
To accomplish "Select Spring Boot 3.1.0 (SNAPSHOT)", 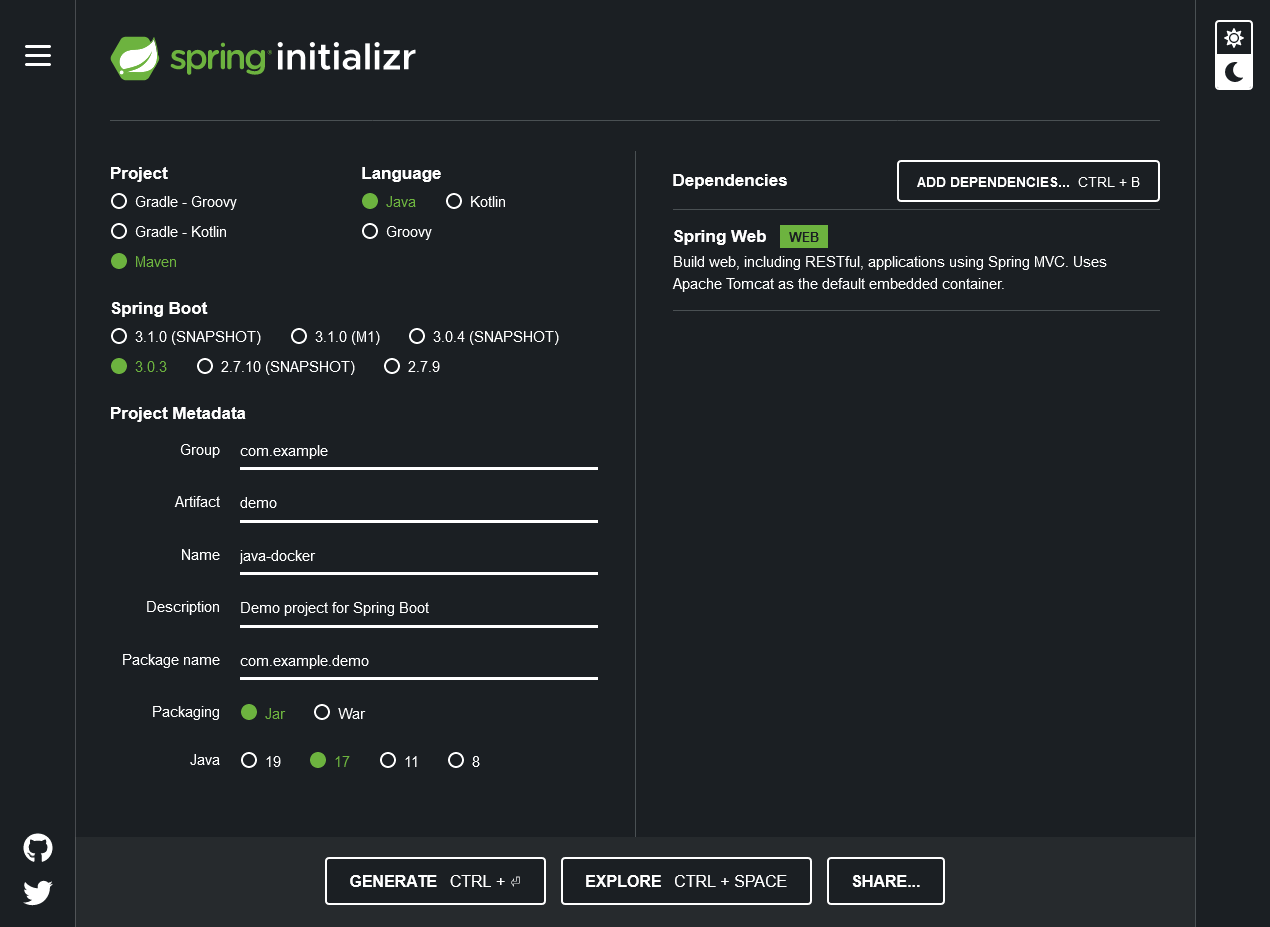I will pos(186,337).
